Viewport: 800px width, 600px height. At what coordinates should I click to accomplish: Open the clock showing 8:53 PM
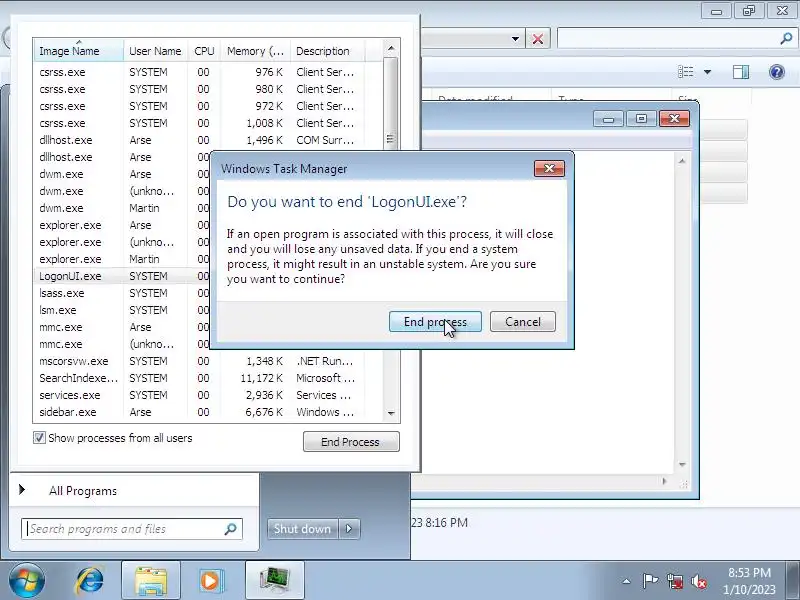click(x=749, y=581)
